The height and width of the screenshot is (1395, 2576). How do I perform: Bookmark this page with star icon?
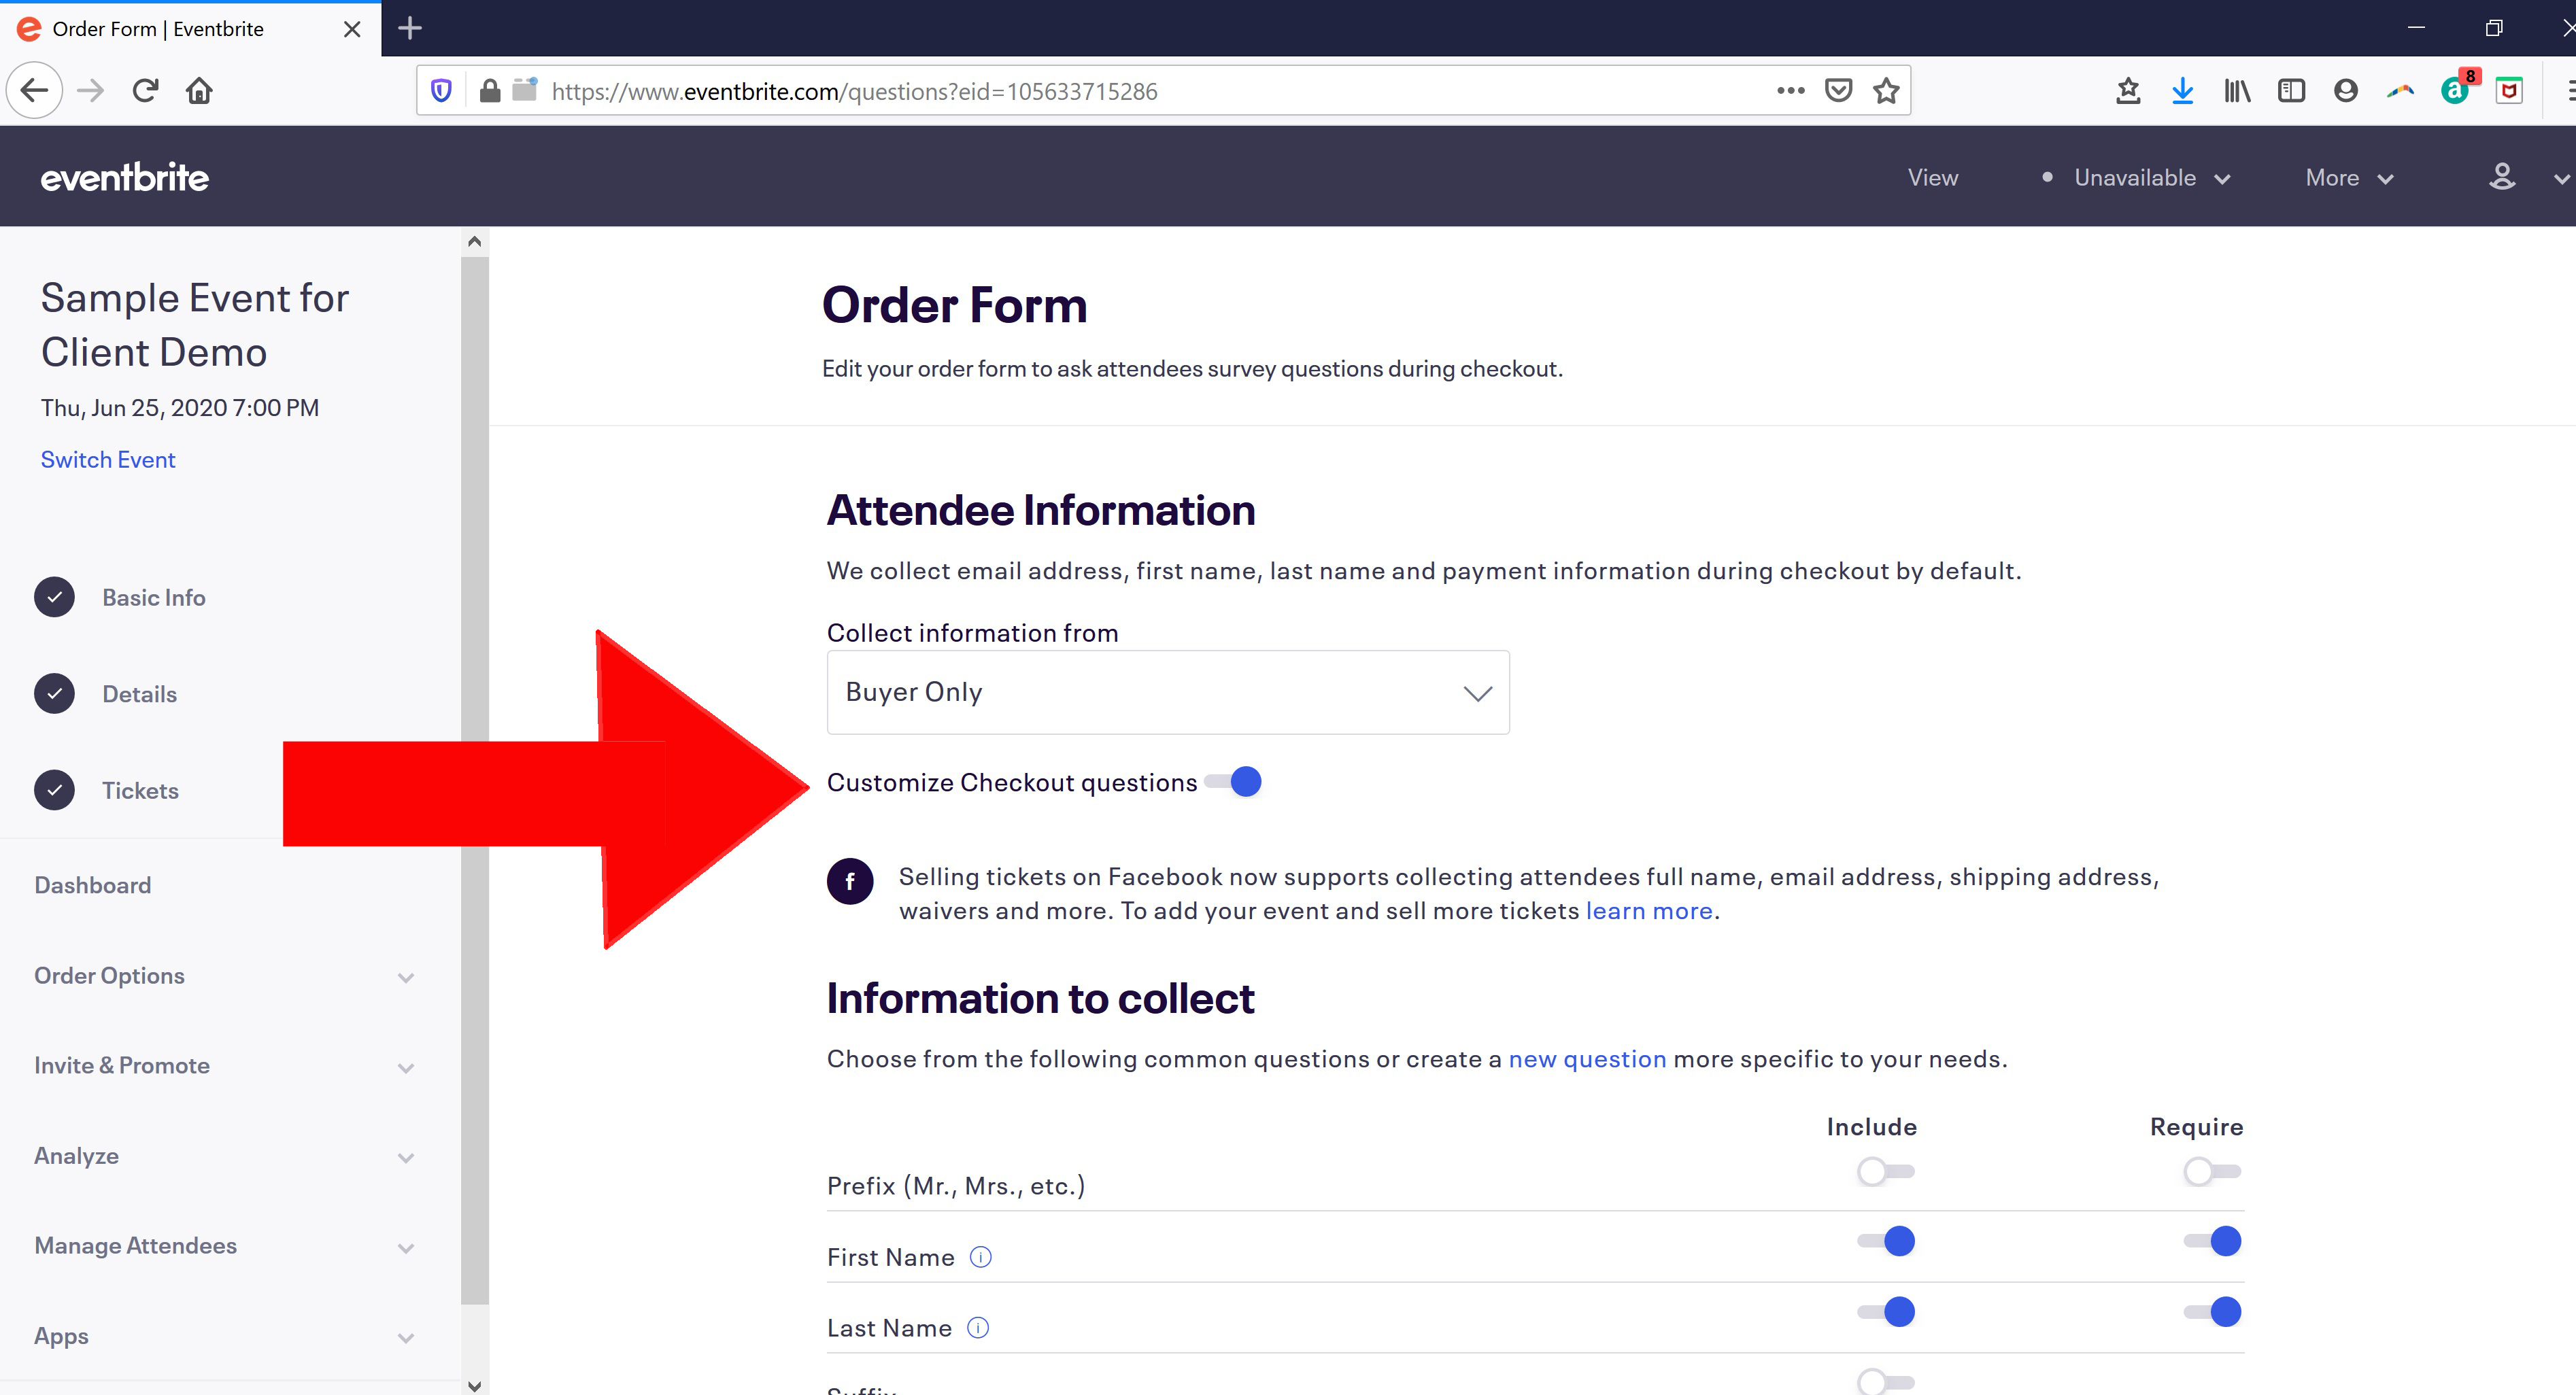1886,91
